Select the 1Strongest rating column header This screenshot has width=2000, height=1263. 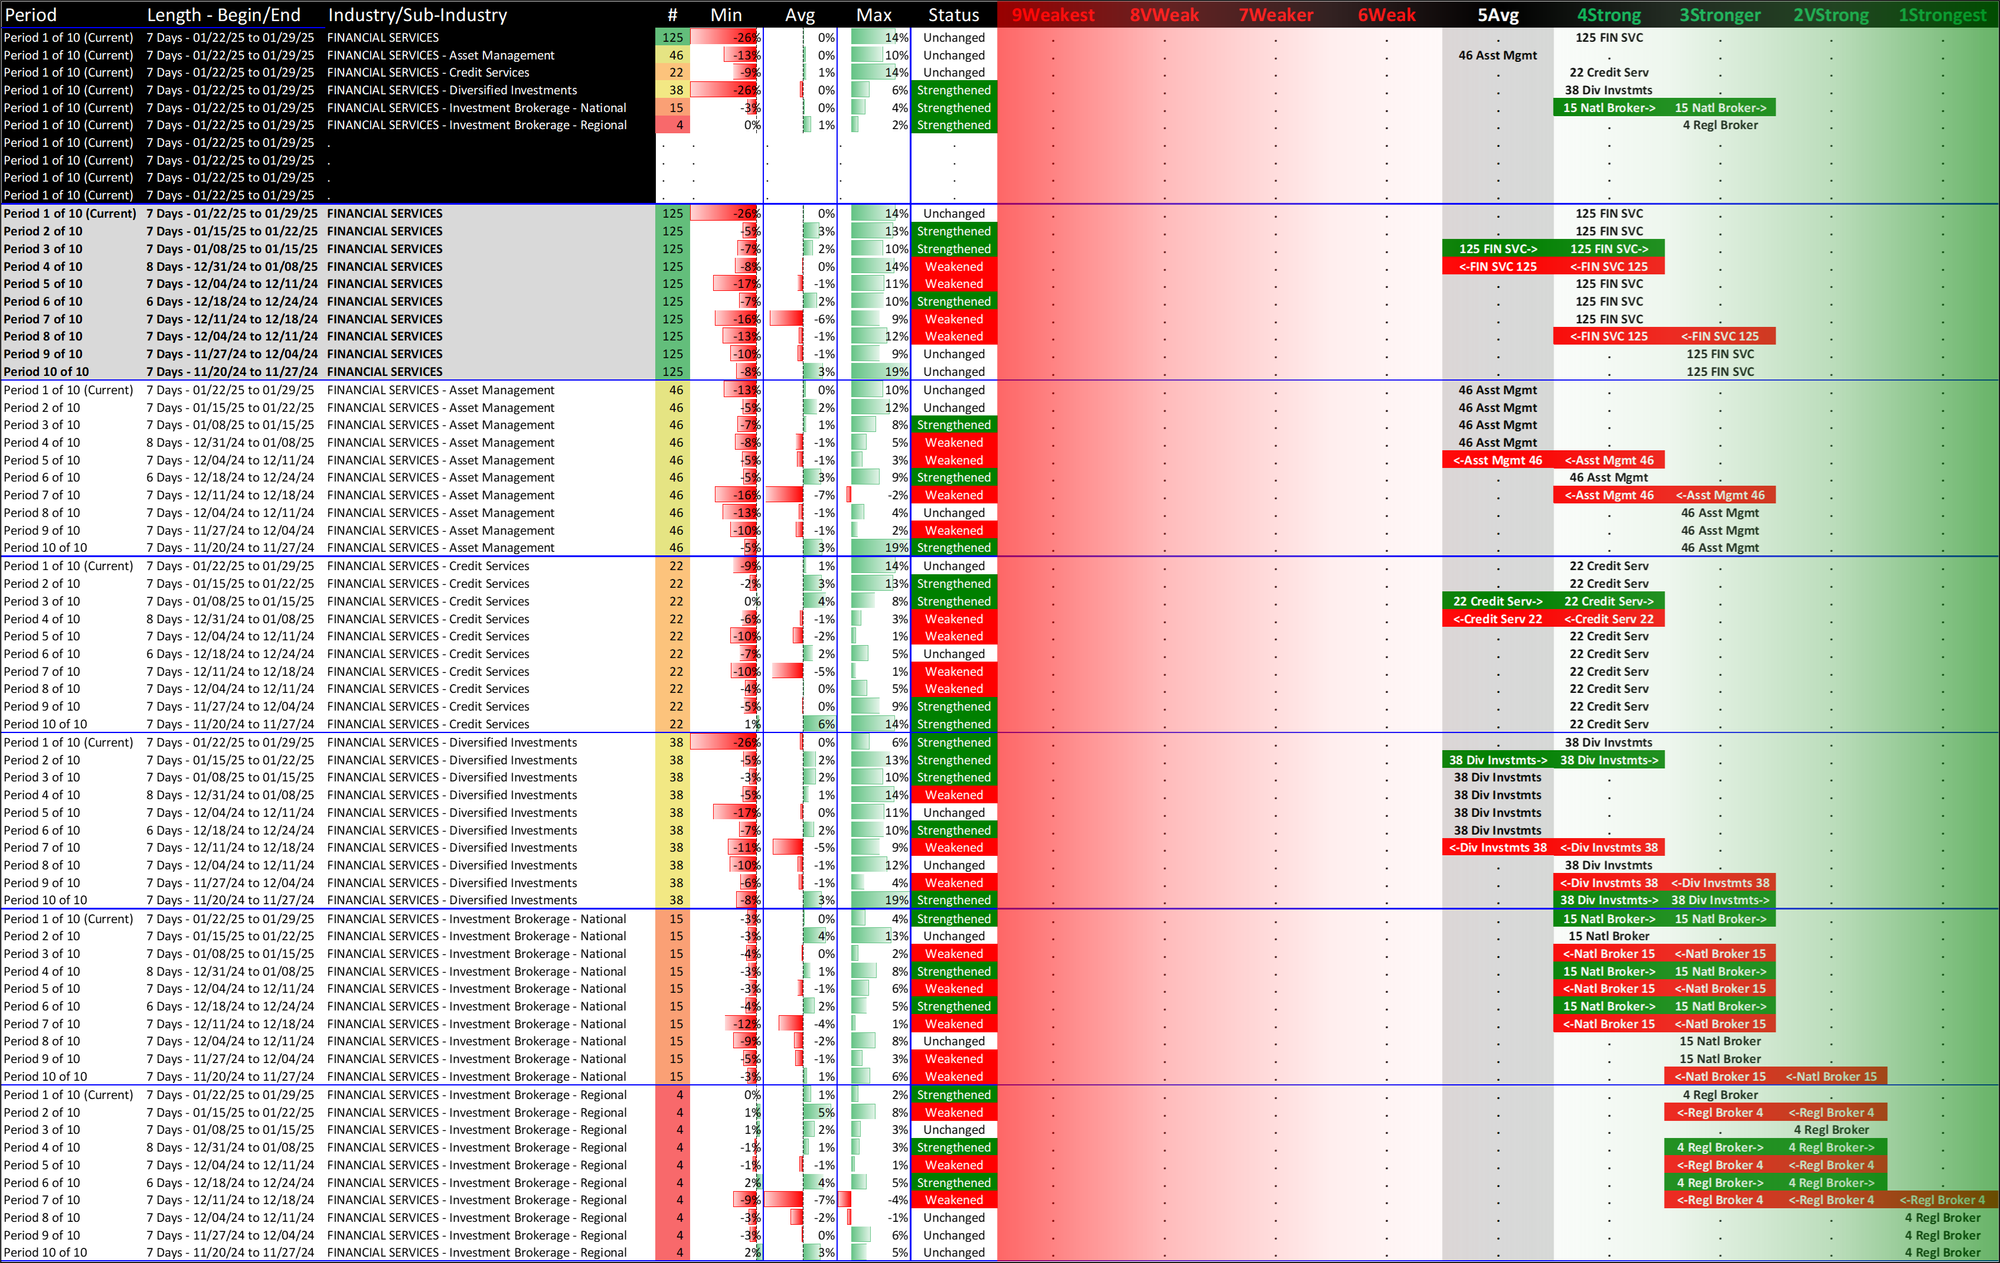[1942, 15]
